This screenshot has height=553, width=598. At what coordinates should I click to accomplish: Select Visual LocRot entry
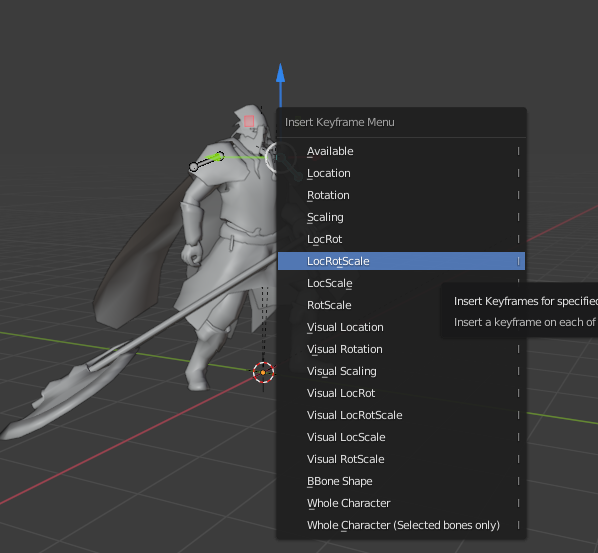tap(401, 393)
